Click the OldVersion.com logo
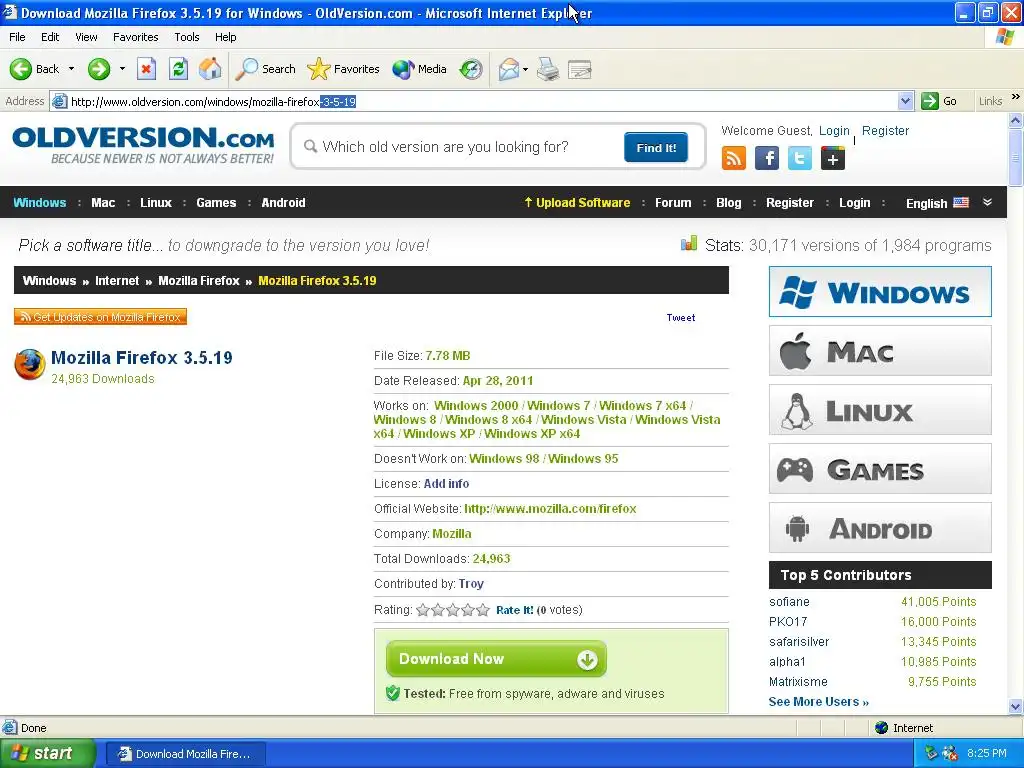This screenshot has width=1024, height=768. tap(143, 145)
